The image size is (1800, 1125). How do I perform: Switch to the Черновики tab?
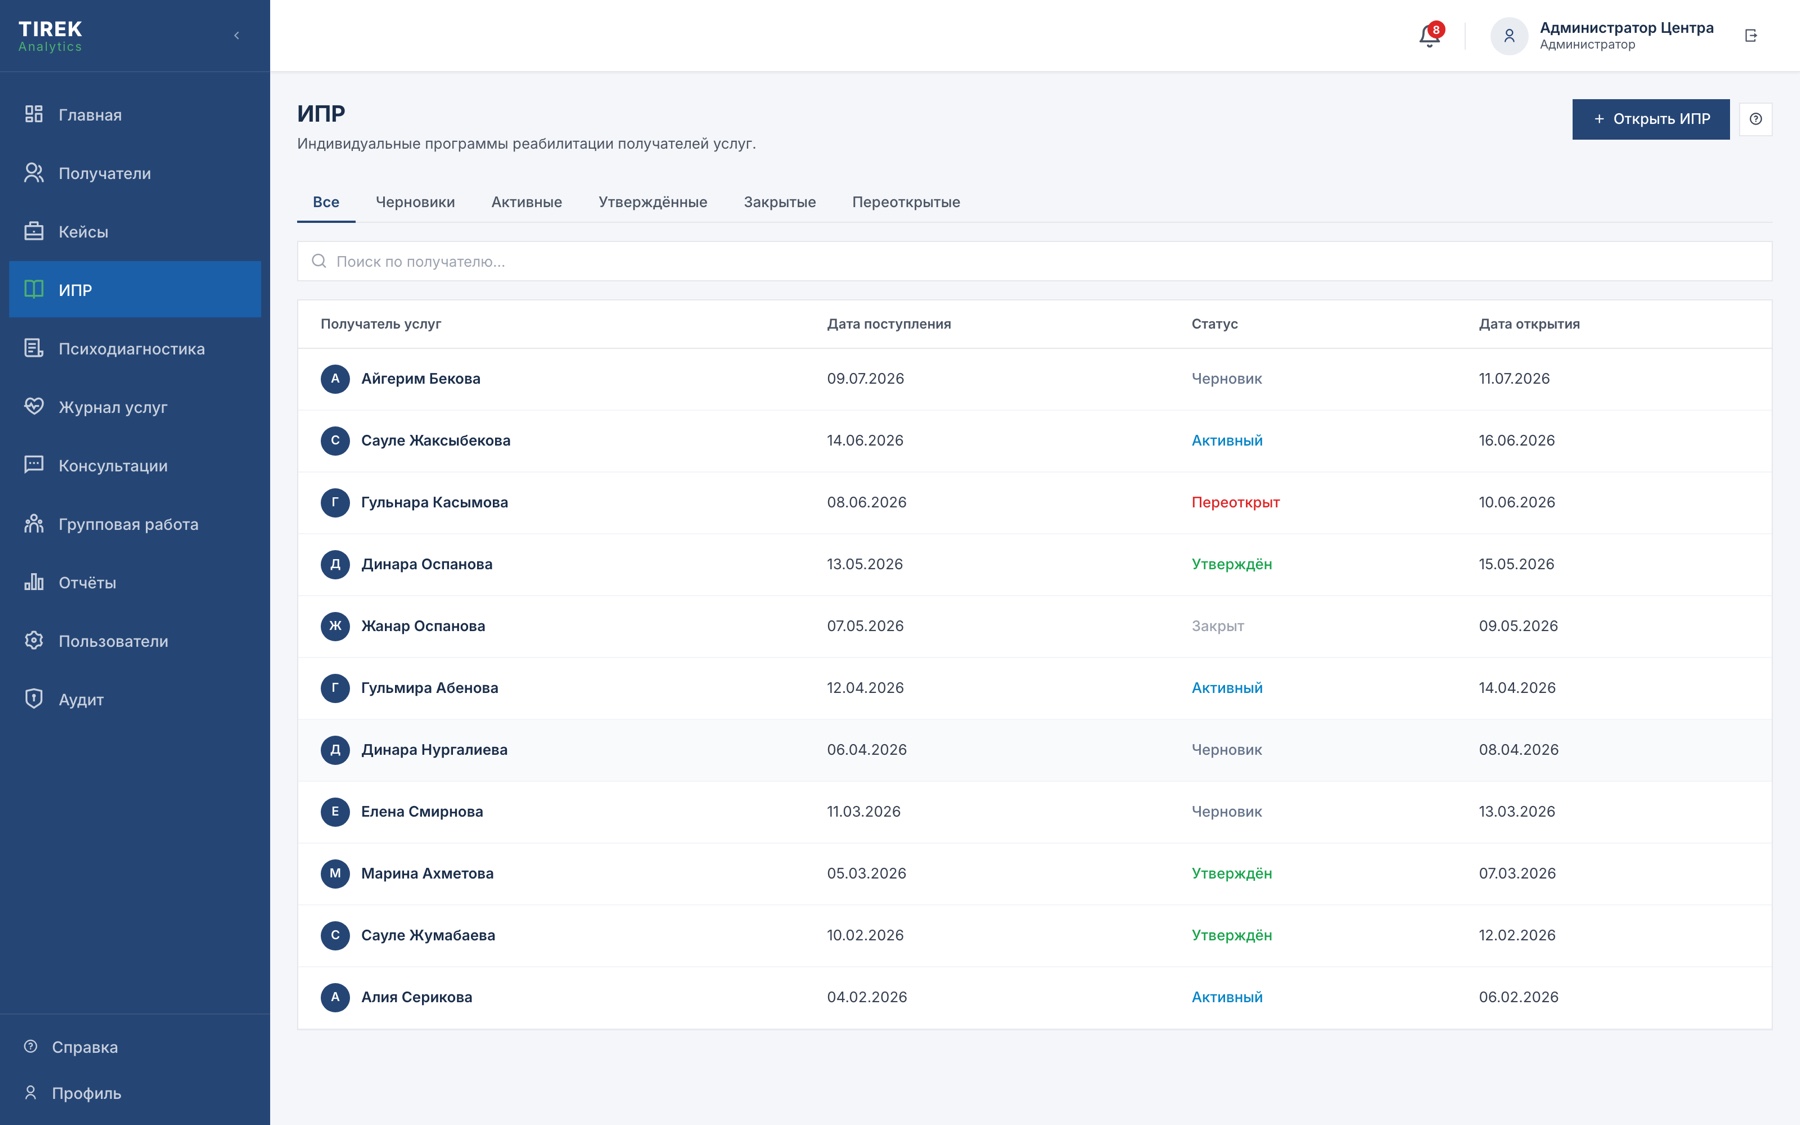[x=415, y=202]
